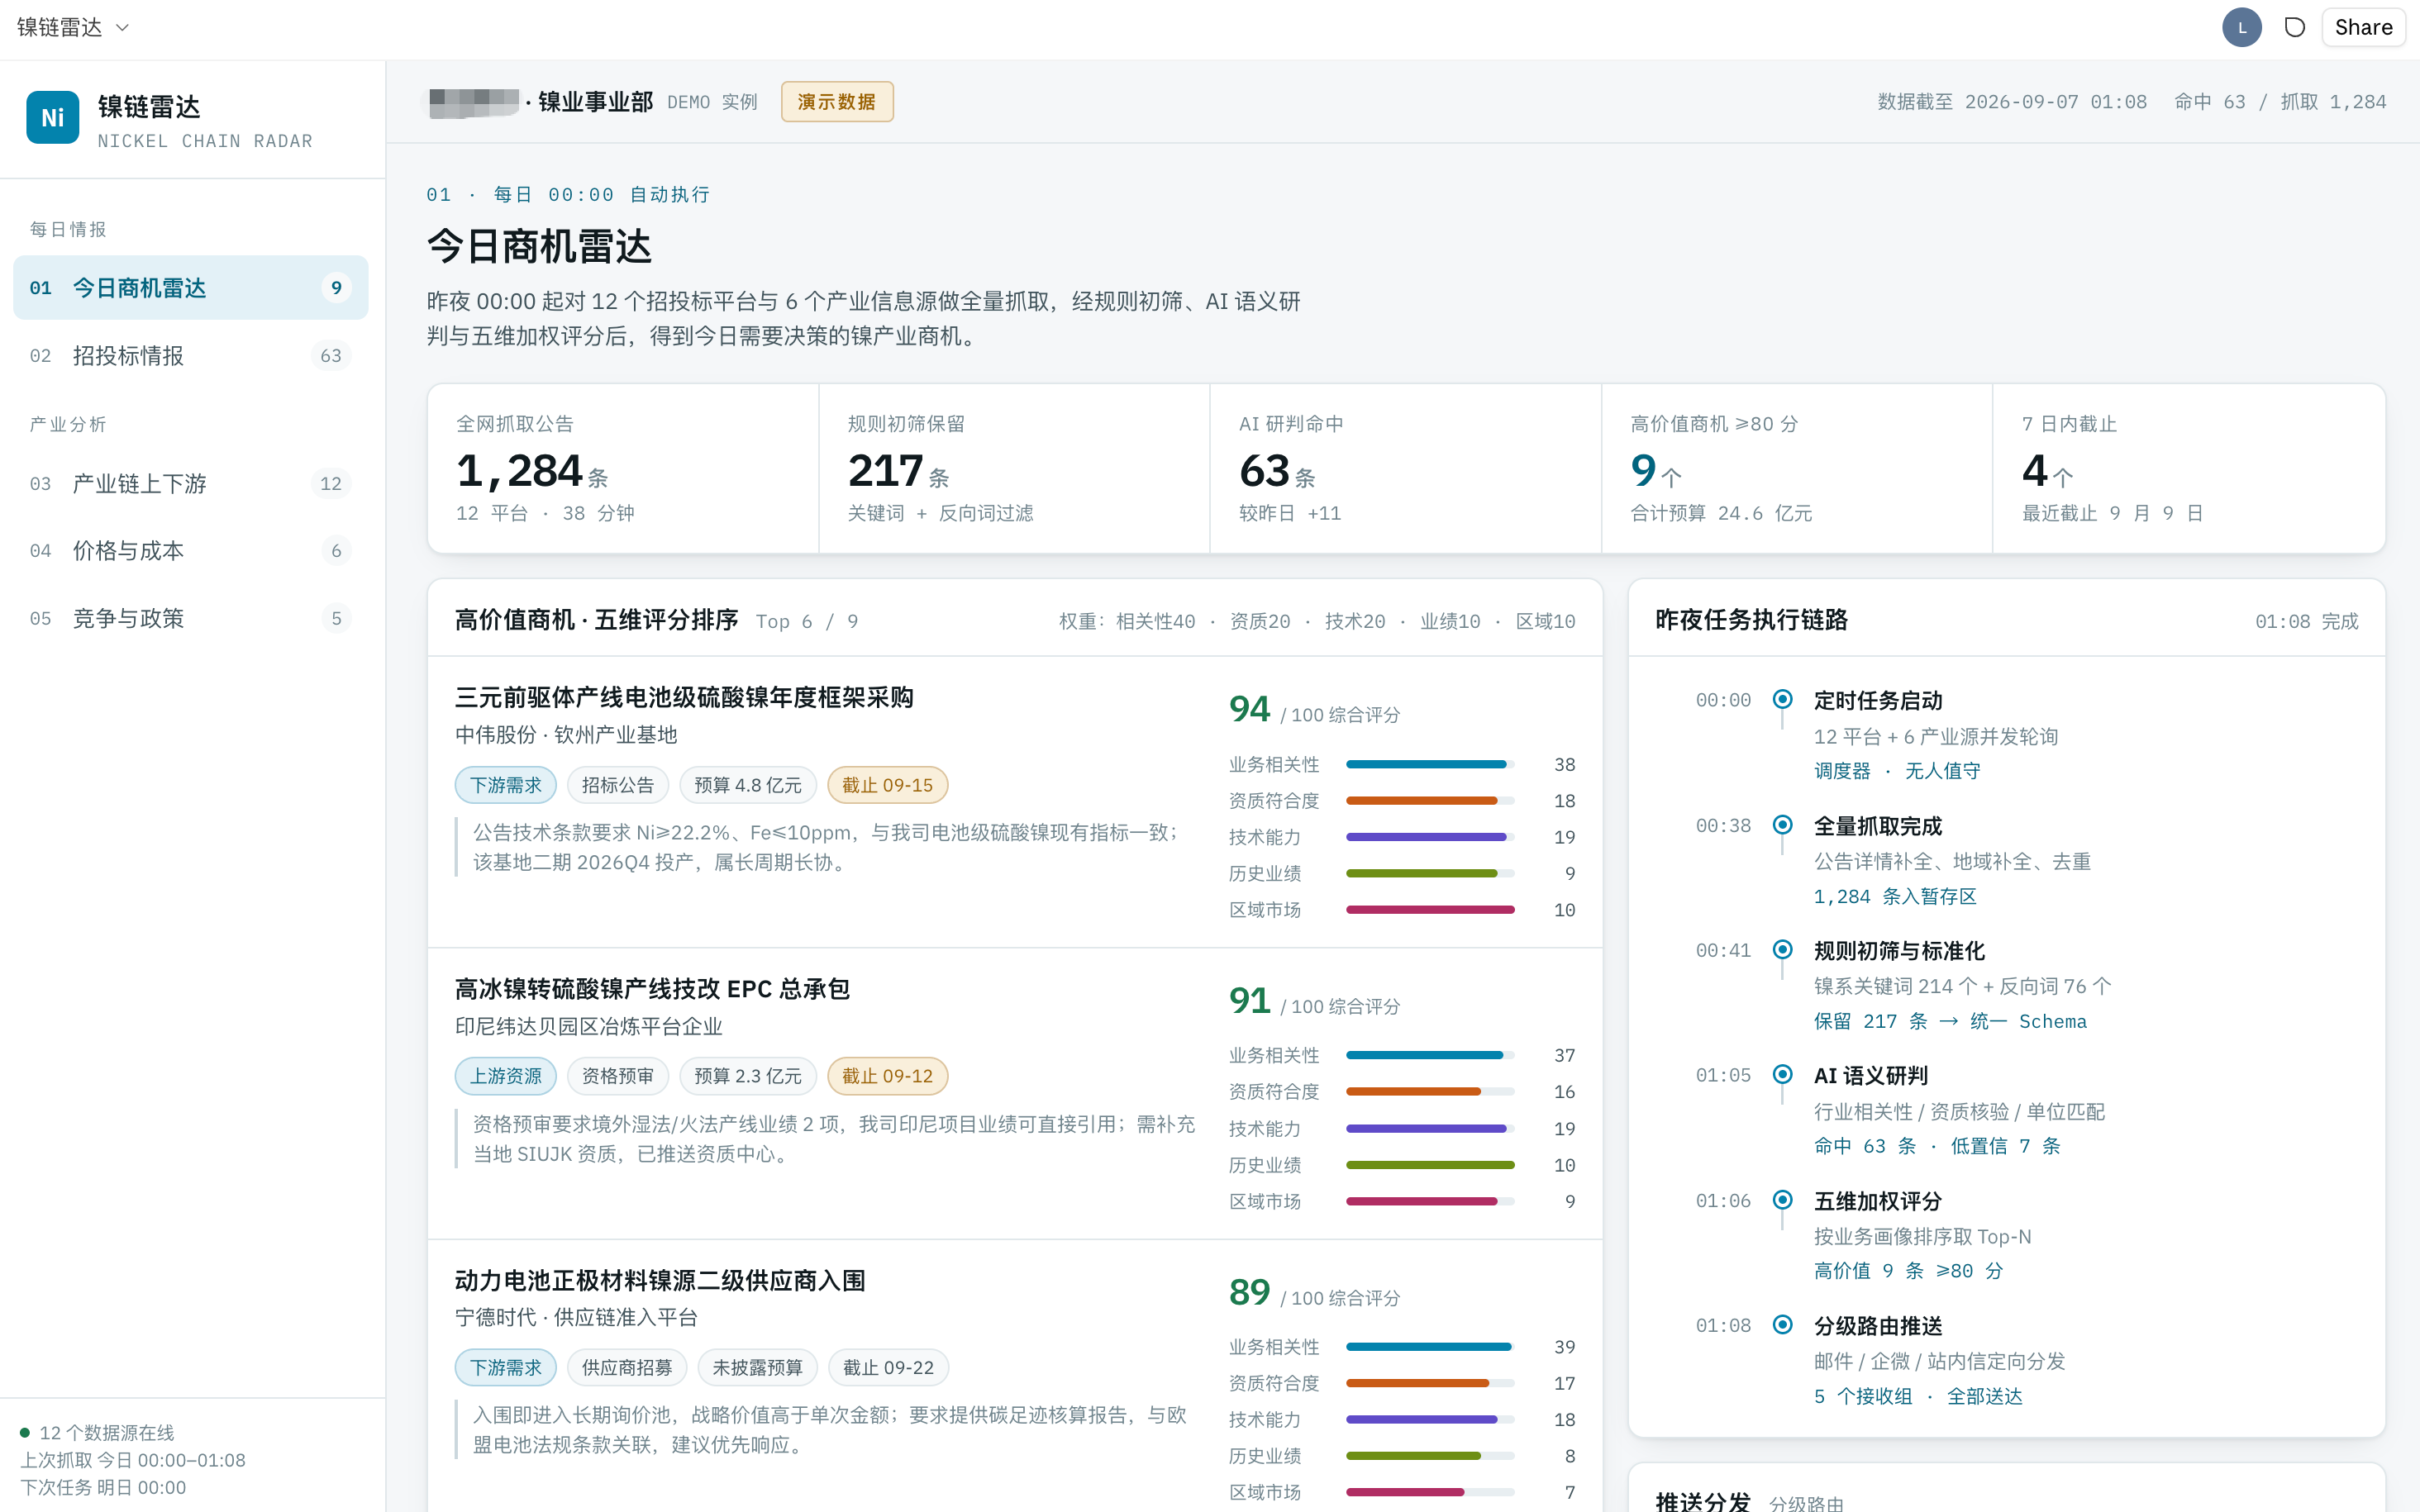Viewport: 2420px width, 1512px height.
Task: Click 命中 63 条 · 低置信 7 条 text
Action: pyautogui.click(x=1937, y=1146)
